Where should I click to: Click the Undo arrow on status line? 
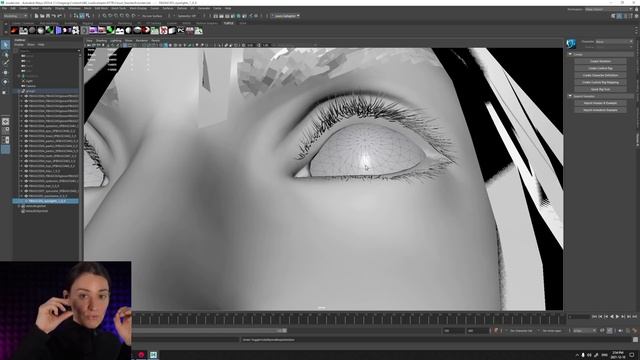pos(54,16)
